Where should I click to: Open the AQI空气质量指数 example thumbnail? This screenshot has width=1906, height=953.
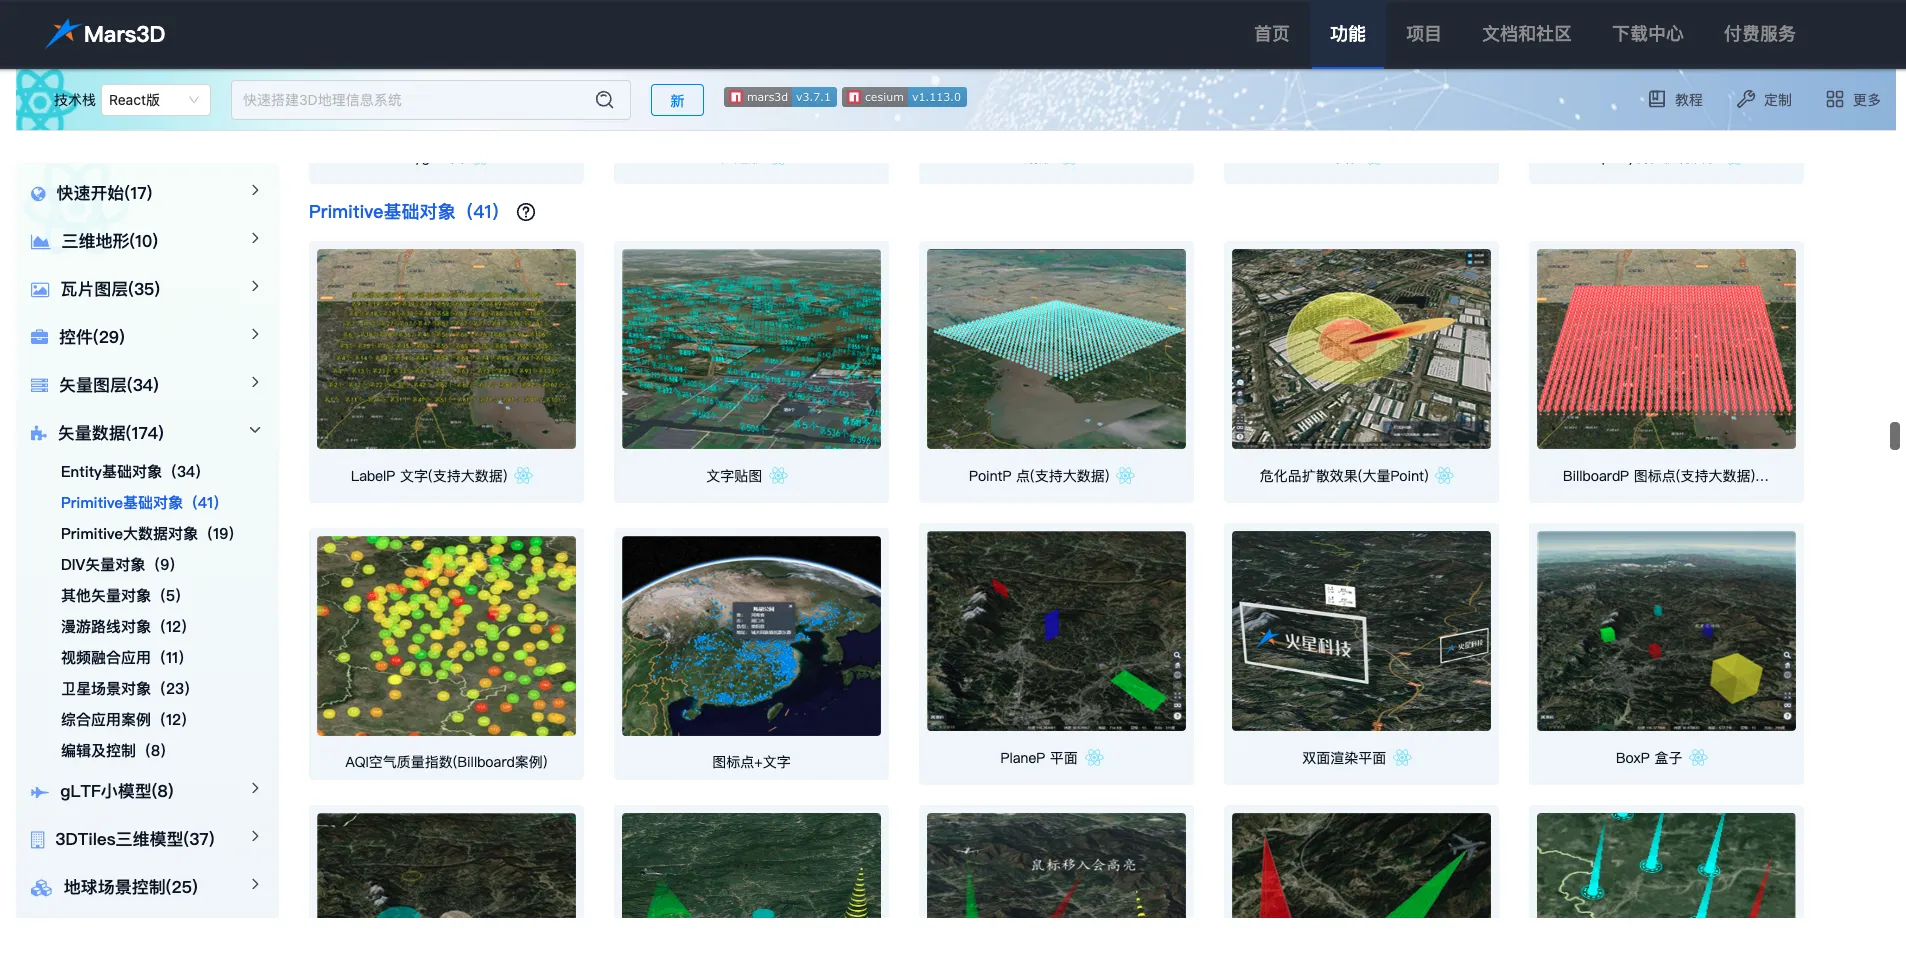click(446, 636)
